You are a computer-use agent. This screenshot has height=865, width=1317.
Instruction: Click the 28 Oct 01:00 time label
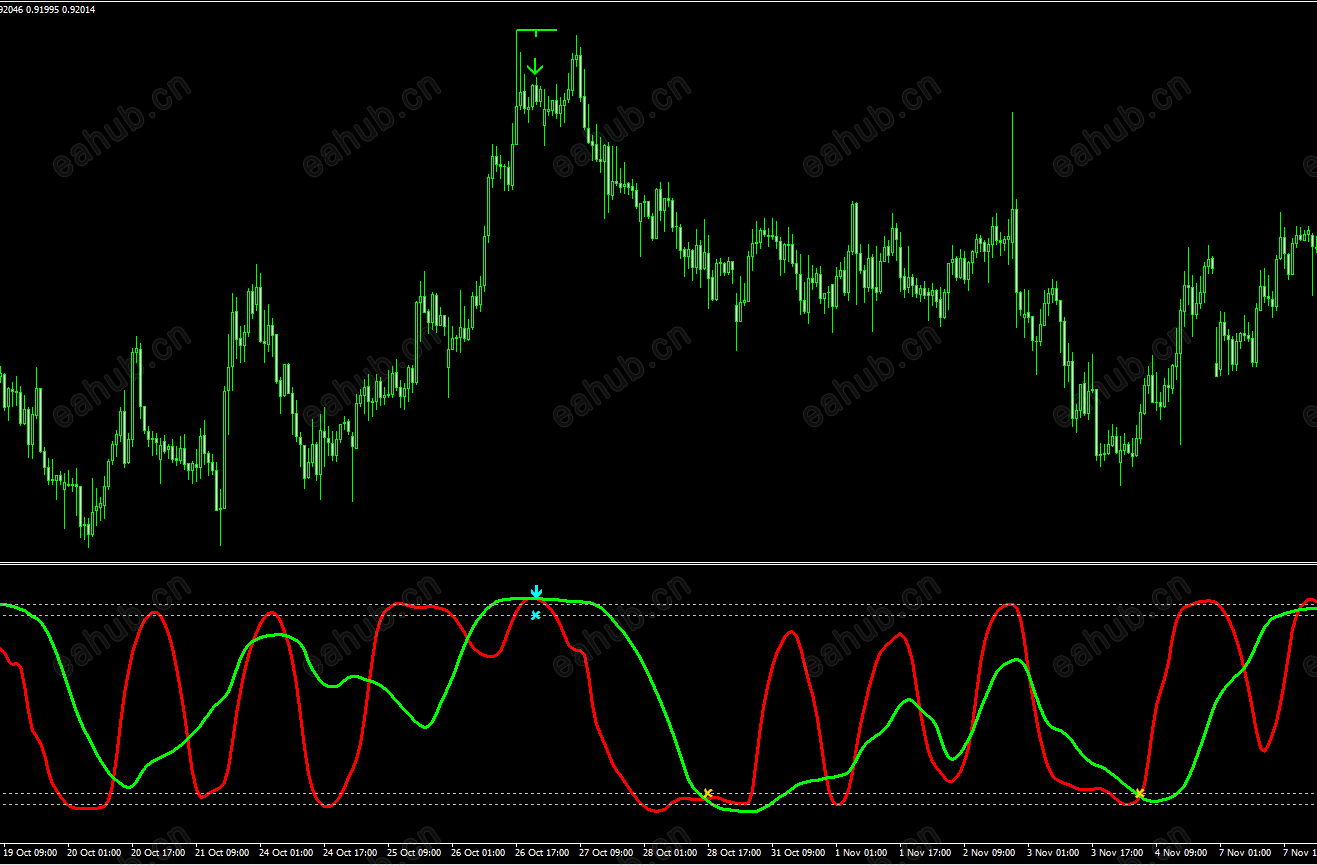pos(670,853)
